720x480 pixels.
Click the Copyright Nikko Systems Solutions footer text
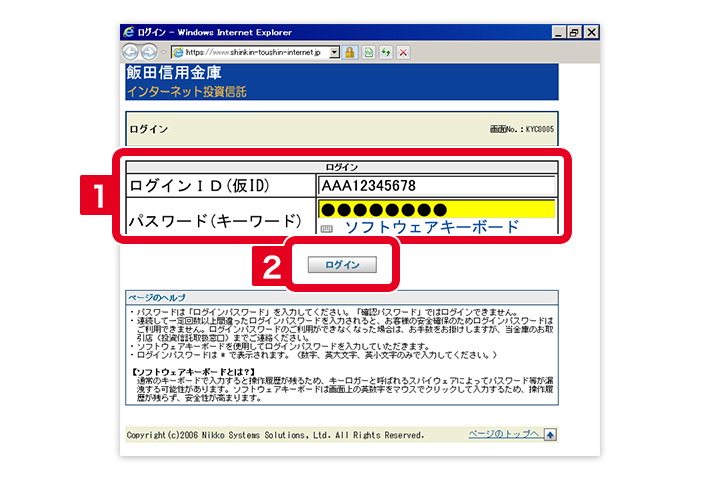pos(276,435)
